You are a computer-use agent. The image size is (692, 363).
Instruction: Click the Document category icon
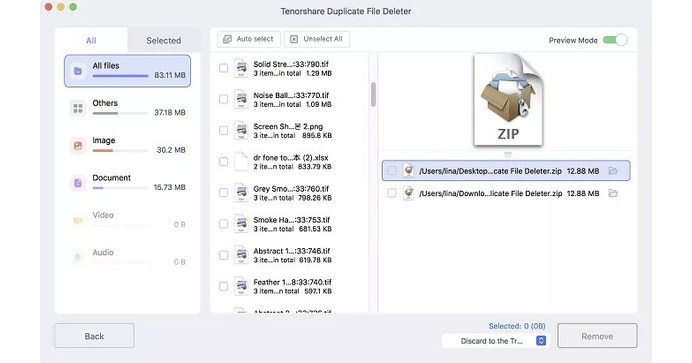coord(78,183)
